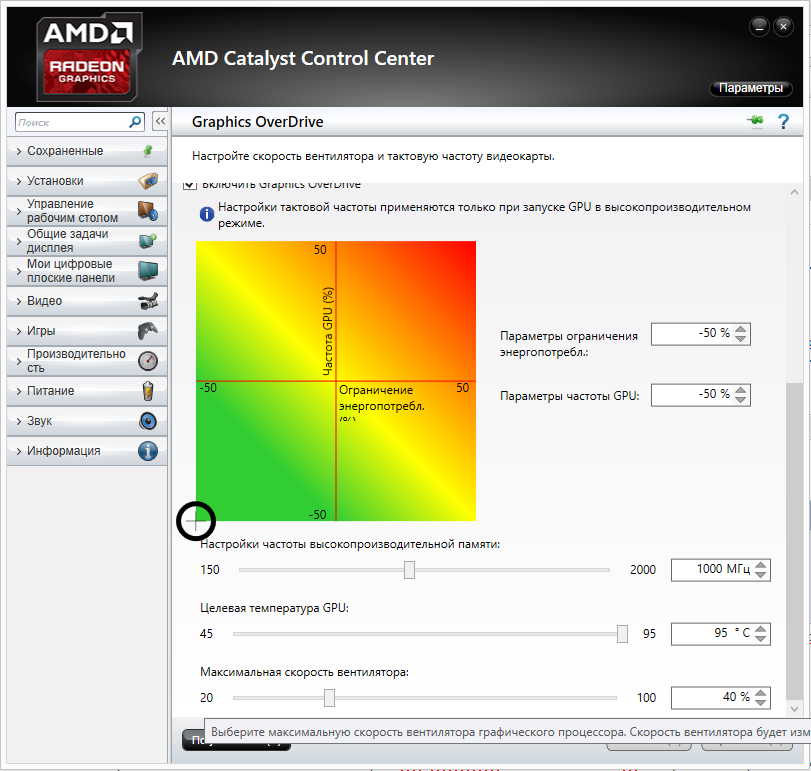Click the maximum fan speed slider thumb
This screenshot has width=811, height=771.
click(329, 698)
